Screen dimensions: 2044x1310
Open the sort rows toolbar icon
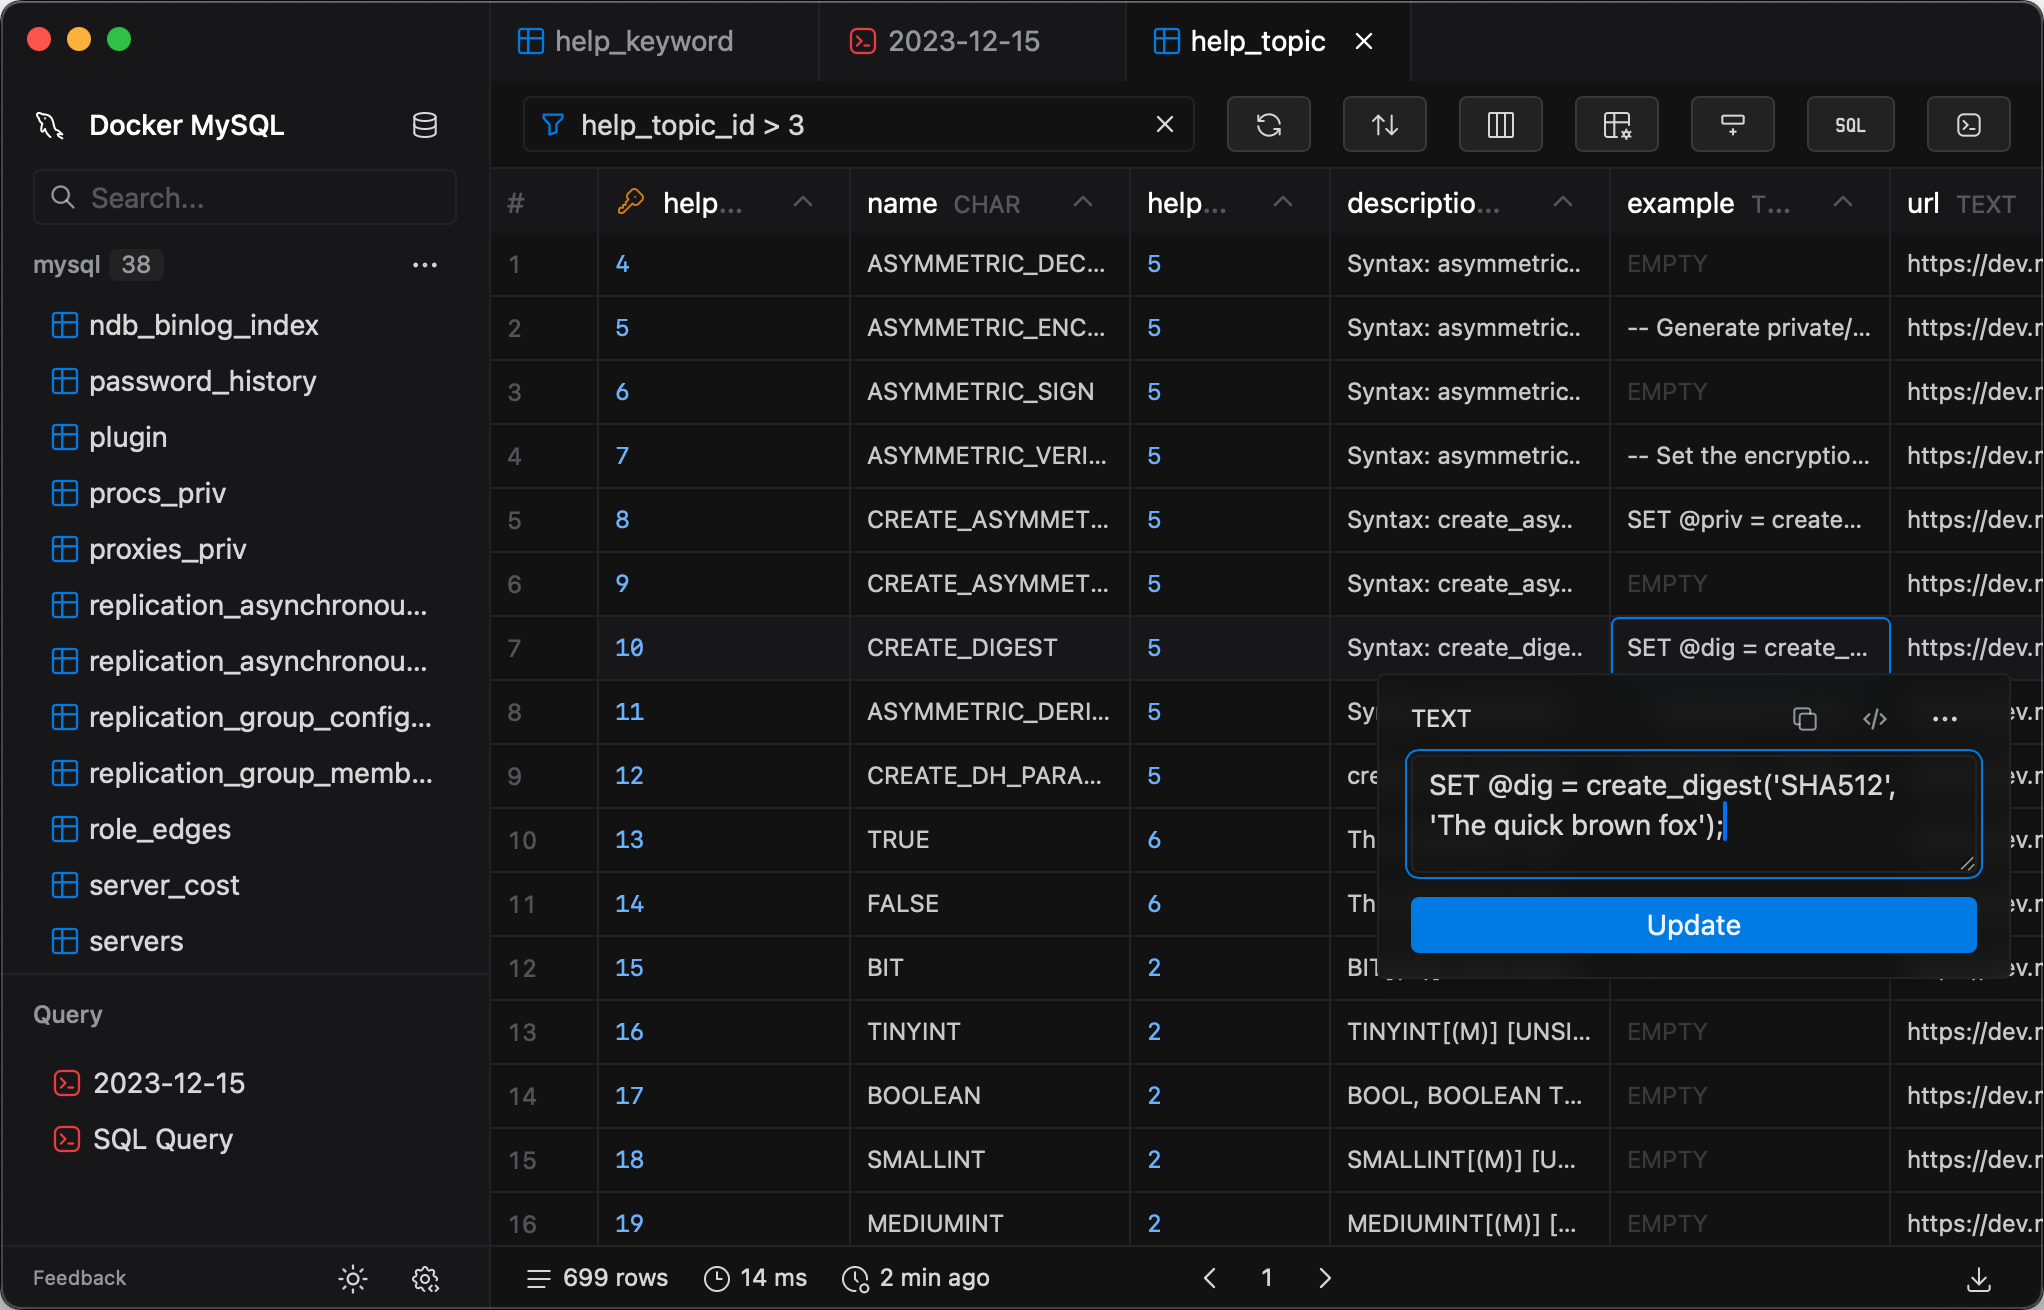coord(1384,125)
